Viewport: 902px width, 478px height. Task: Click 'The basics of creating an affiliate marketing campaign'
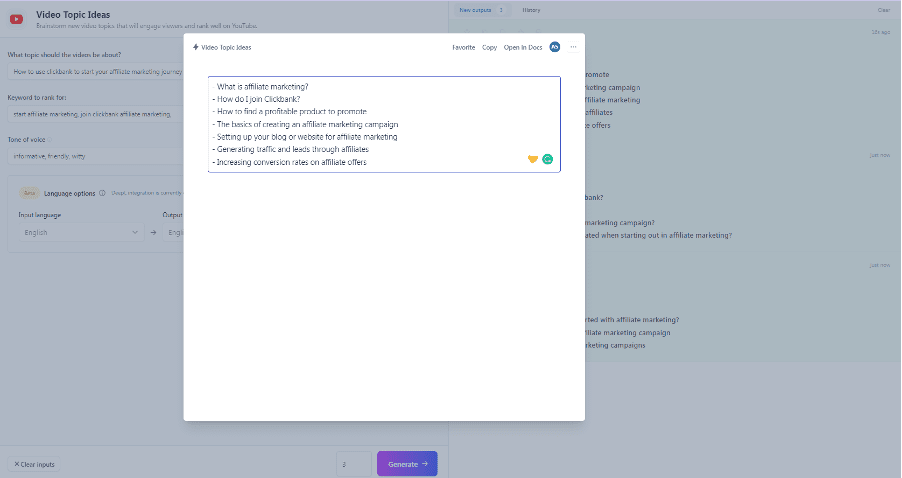(305, 124)
